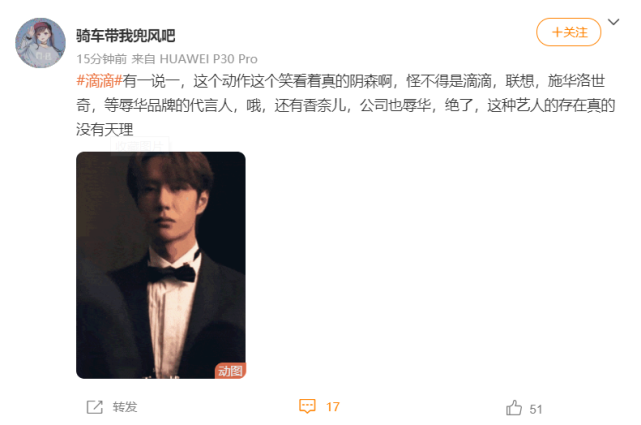Image resolution: width=641 pixels, height=425 pixels.
Task: Click the repost arrow icon
Action: (x=94, y=407)
